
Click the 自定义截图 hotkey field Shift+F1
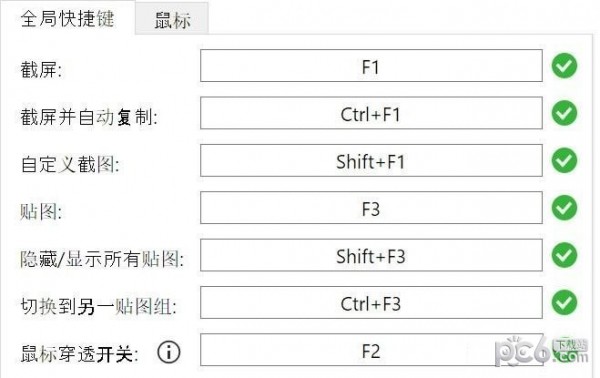[371, 161]
